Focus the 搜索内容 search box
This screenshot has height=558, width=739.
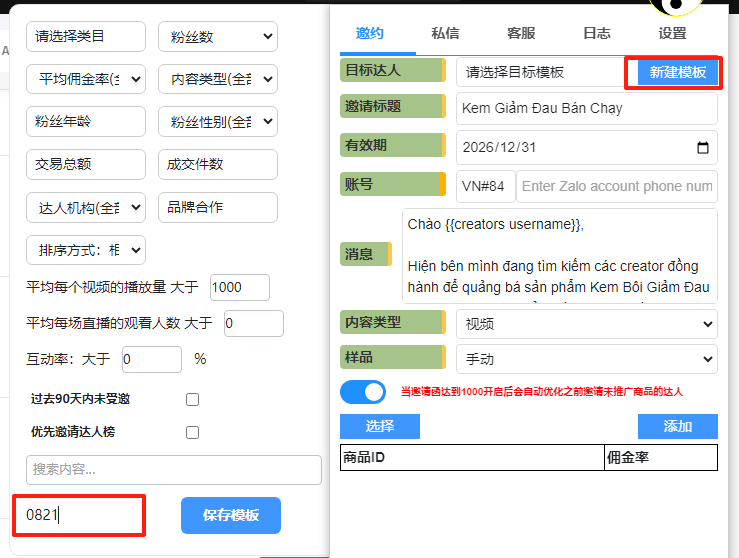[174, 469]
